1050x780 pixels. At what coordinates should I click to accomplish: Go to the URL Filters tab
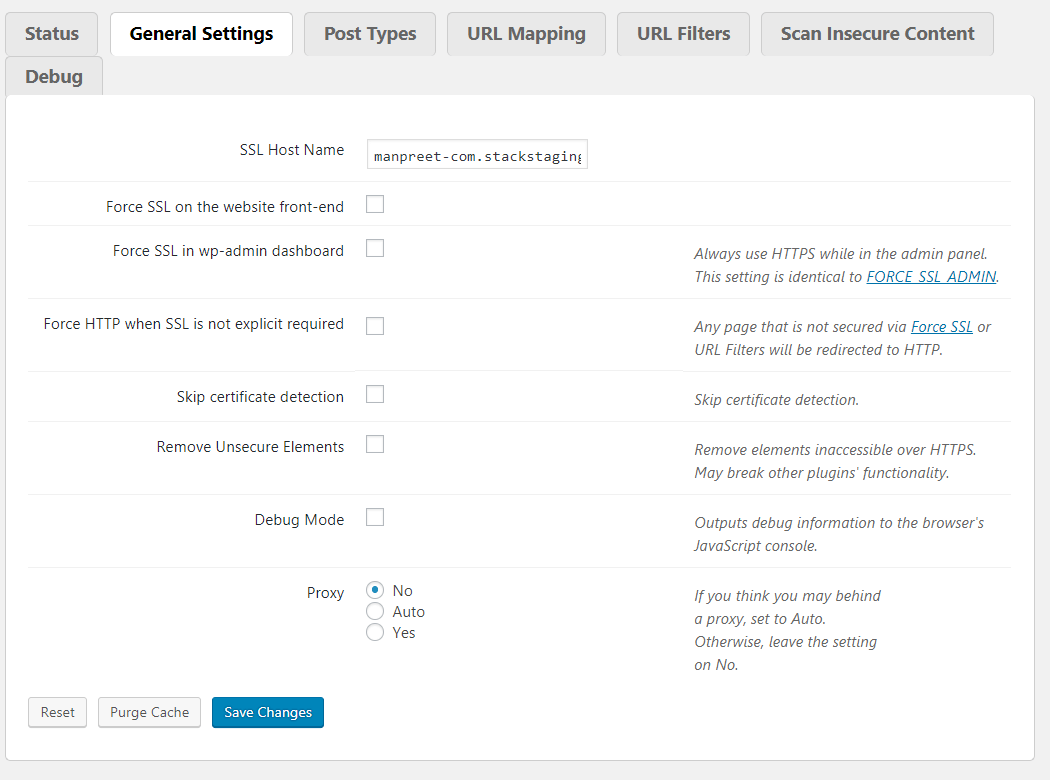(683, 34)
